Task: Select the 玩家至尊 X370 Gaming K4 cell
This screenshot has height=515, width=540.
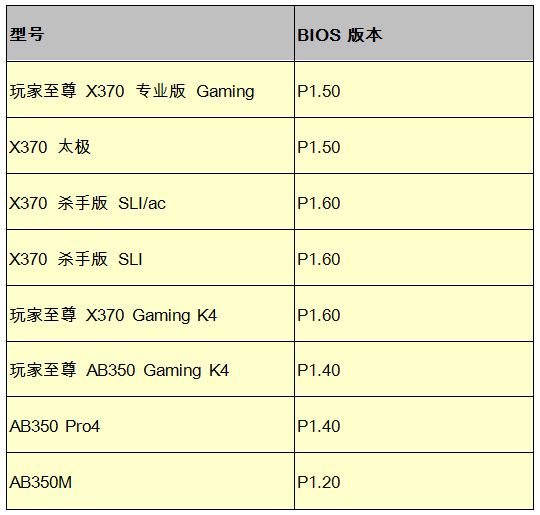Action: click(x=150, y=314)
